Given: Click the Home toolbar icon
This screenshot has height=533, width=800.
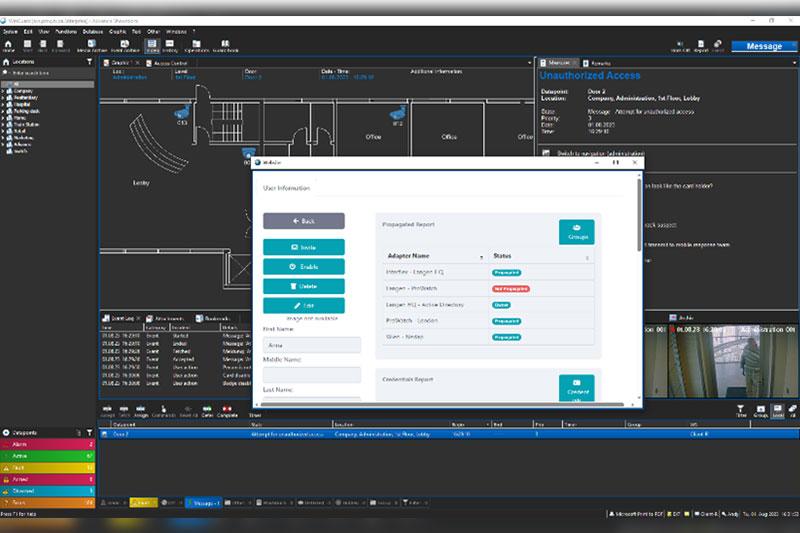Looking at the screenshot, I should (9, 45).
